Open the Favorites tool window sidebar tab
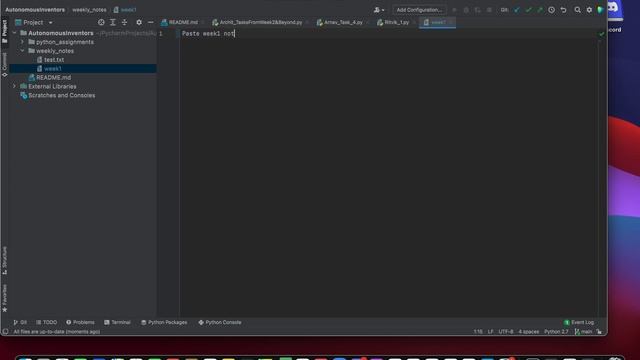640x360 pixels. coord(4,298)
